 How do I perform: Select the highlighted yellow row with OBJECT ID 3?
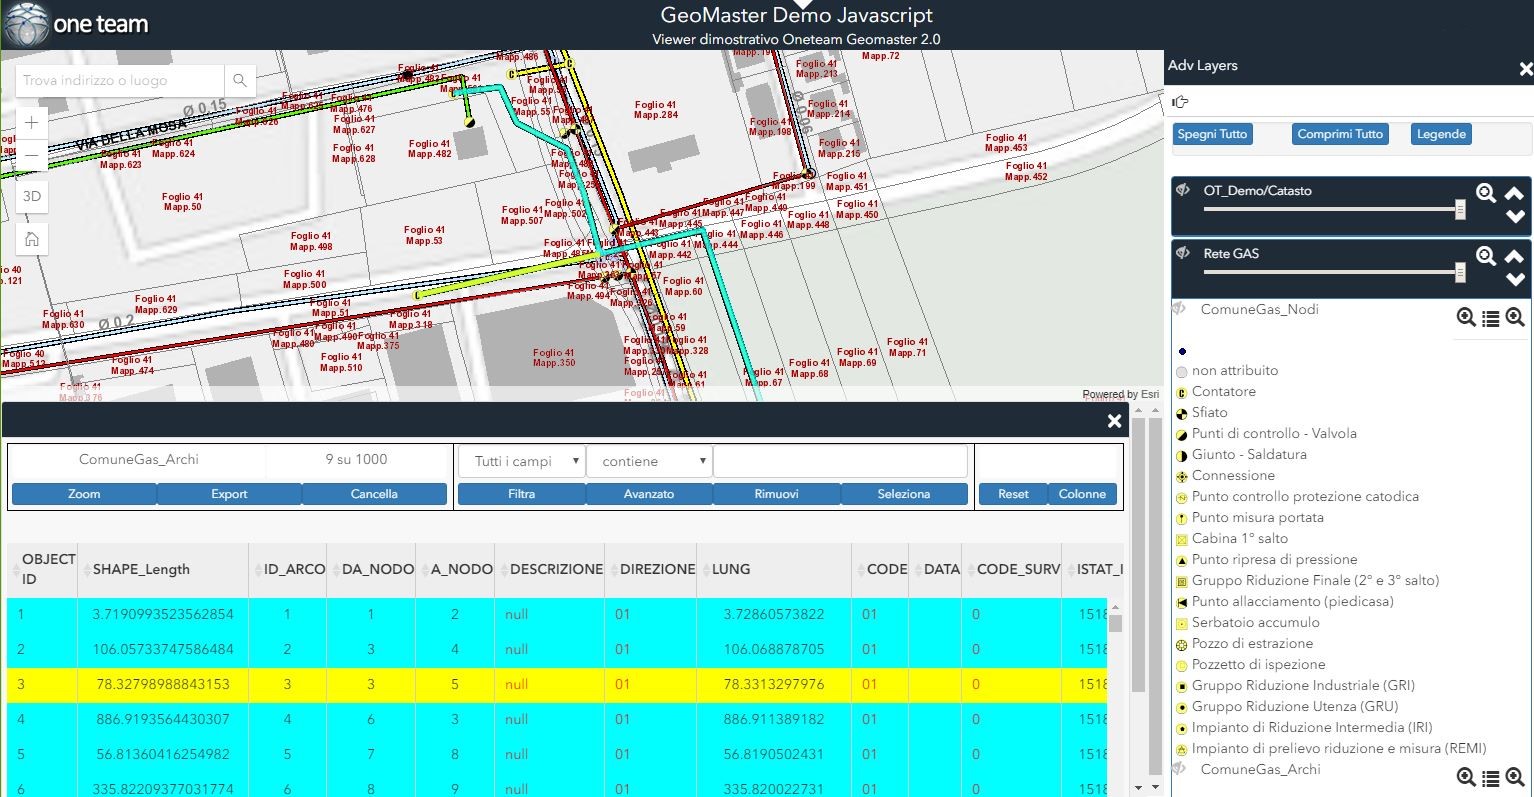click(557, 685)
